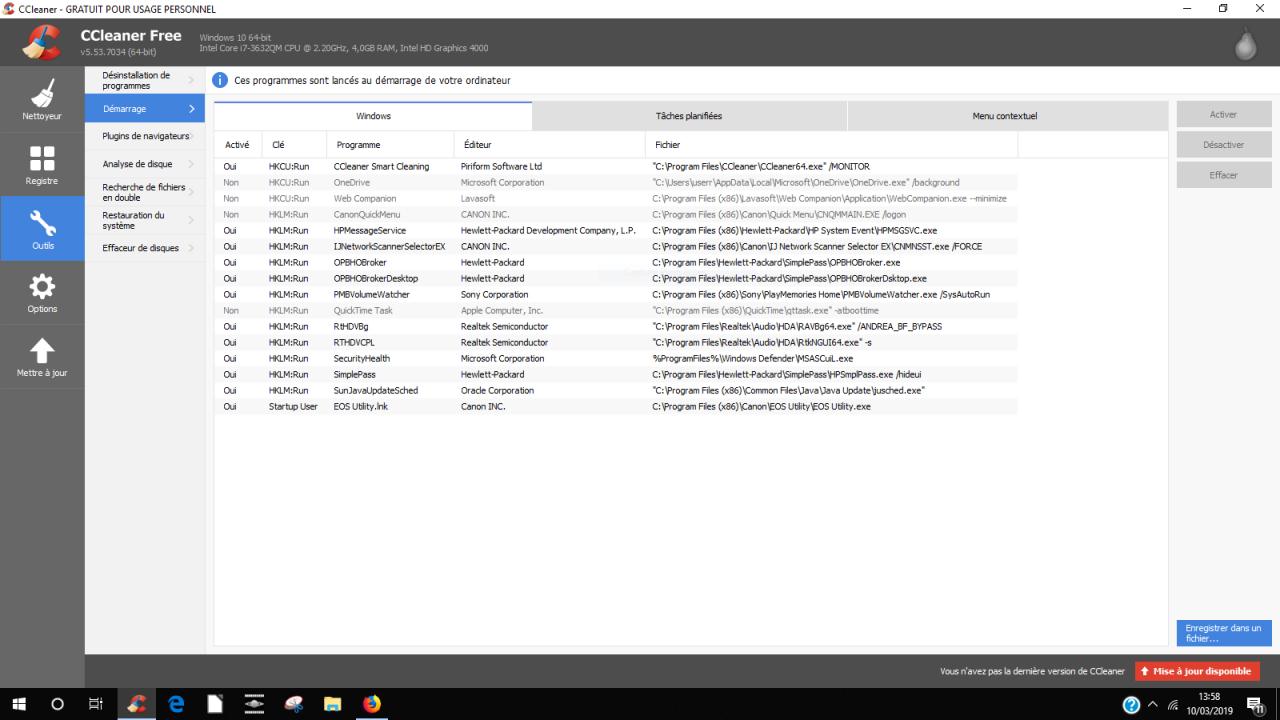
Task: Click the pear icon in the header
Action: (1246, 43)
